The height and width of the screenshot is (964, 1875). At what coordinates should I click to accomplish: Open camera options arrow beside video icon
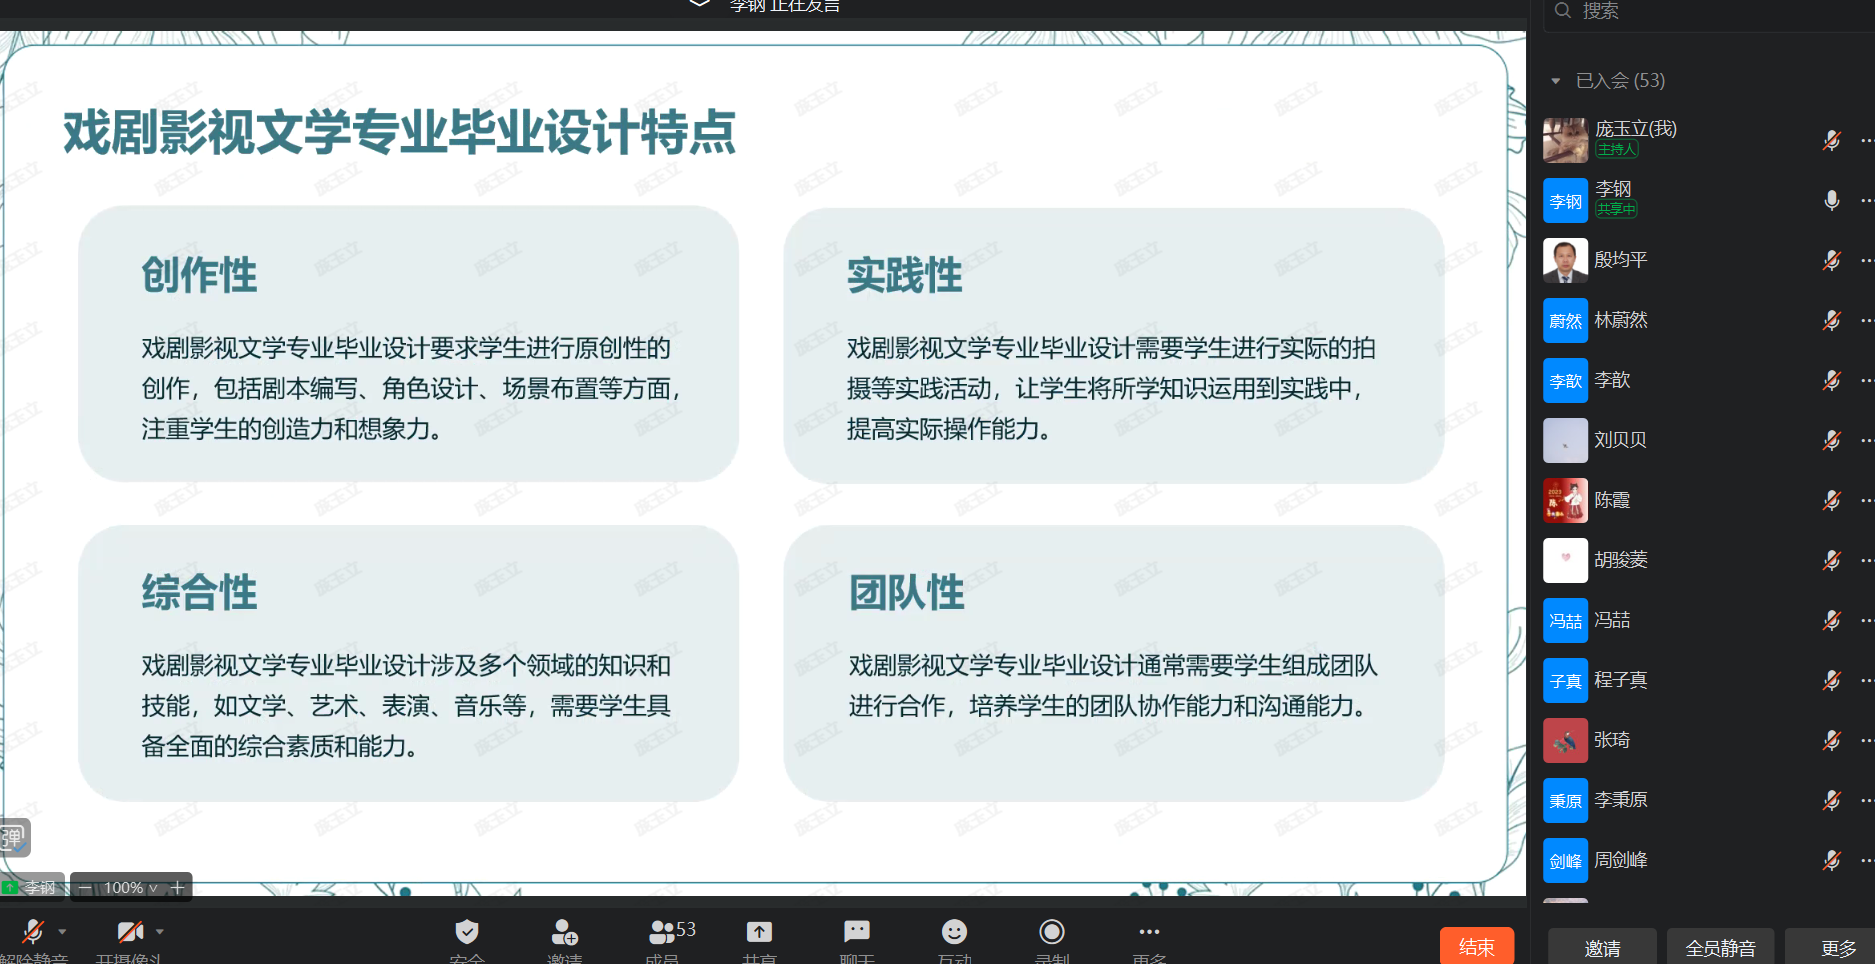pyautogui.click(x=159, y=932)
